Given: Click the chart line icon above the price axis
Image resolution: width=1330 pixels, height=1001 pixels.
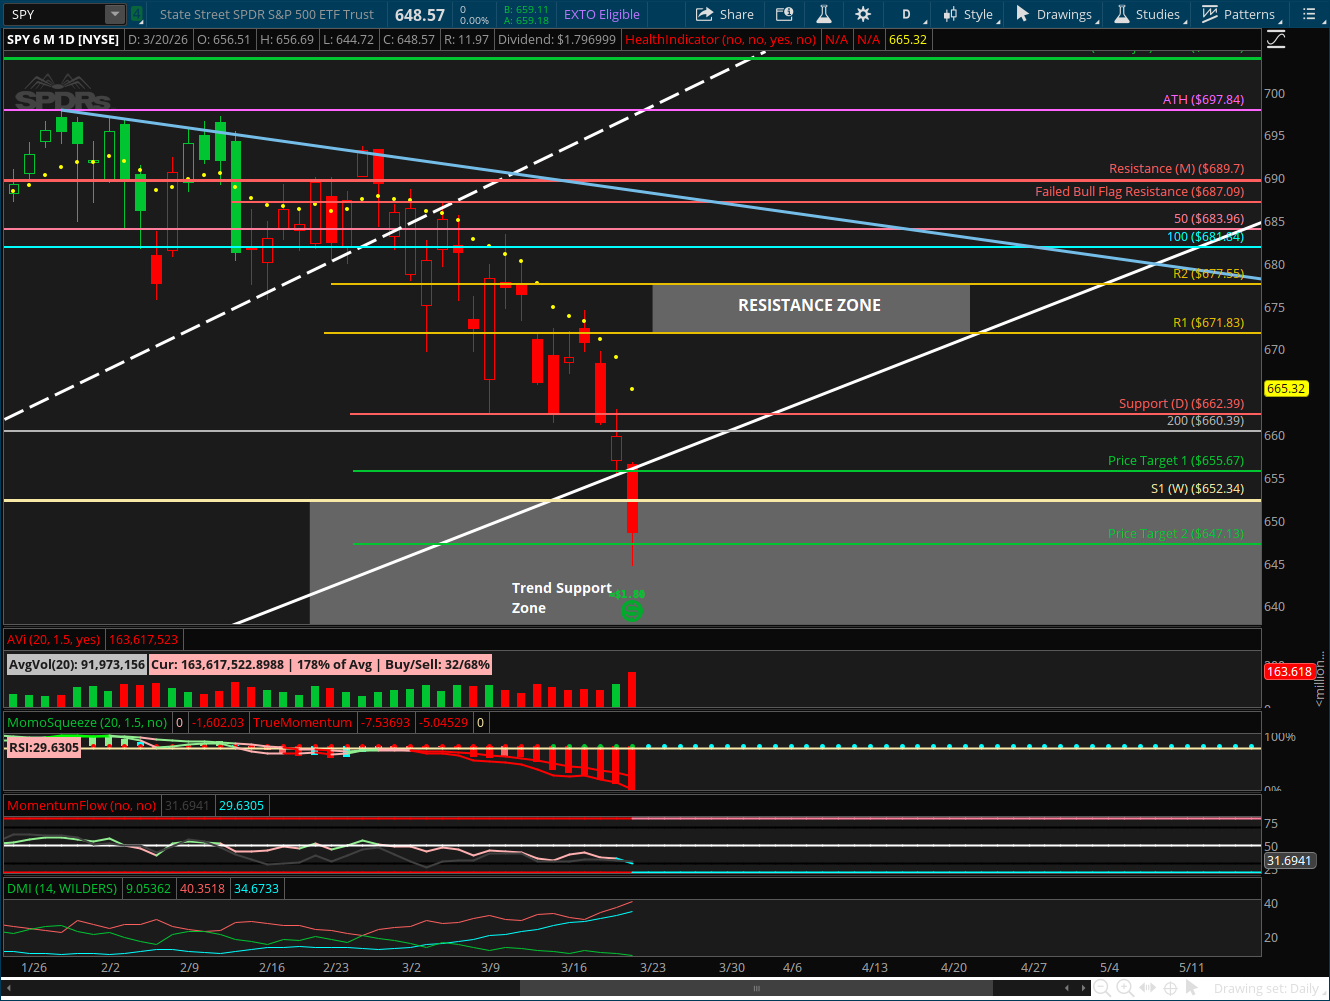Looking at the screenshot, I should coord(1276,40).
